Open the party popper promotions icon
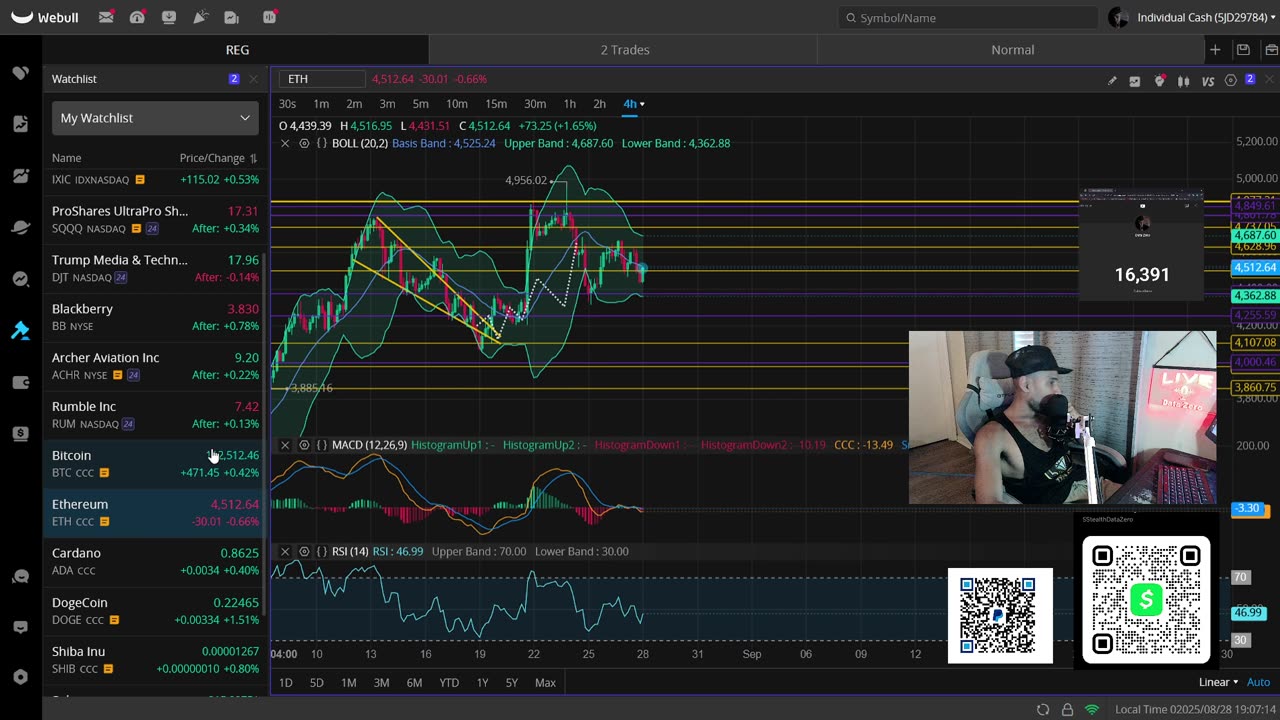This screenshot has width=1280, height=720. [x=200, y=17]
